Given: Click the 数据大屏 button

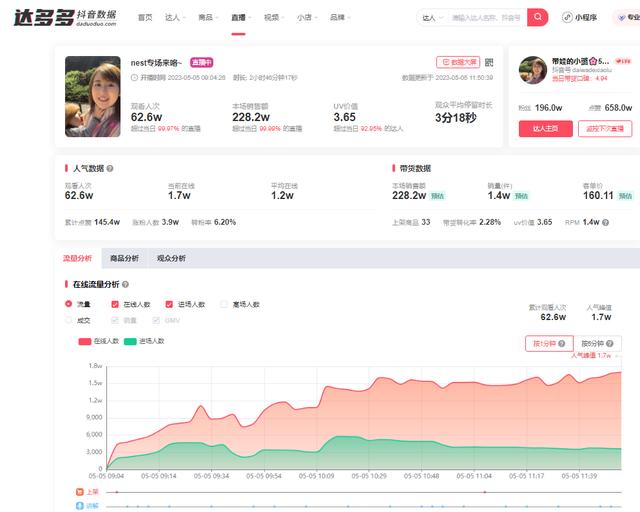Looking at the screenshot, I should coord(457,62).
